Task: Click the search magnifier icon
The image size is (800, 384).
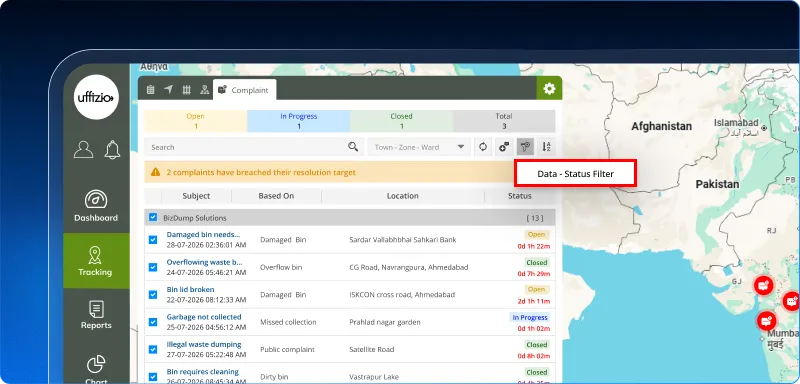Action: click(353, 147)
